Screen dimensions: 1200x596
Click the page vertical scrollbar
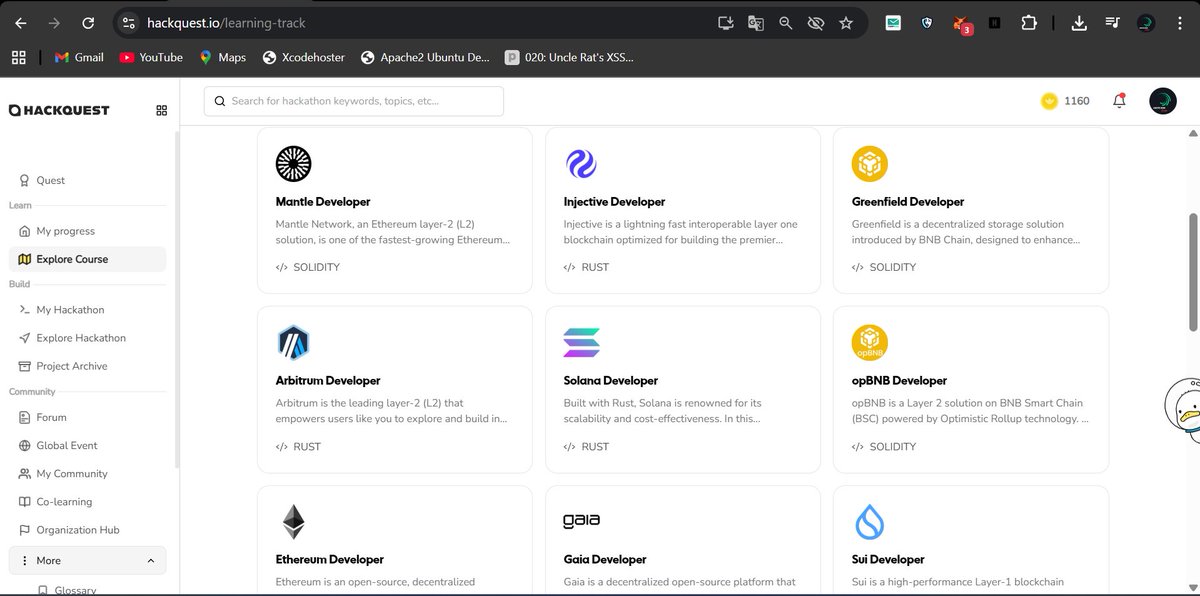click(x=1193, y=272)
